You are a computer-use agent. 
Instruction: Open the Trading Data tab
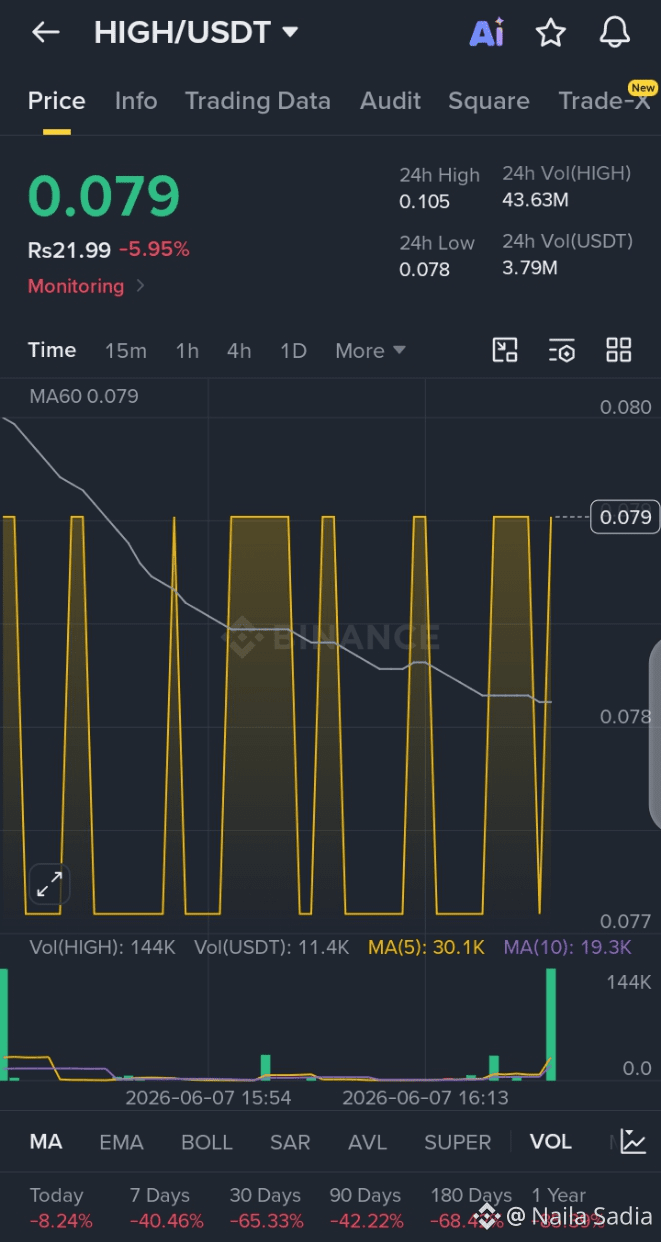tap(258, 101)
